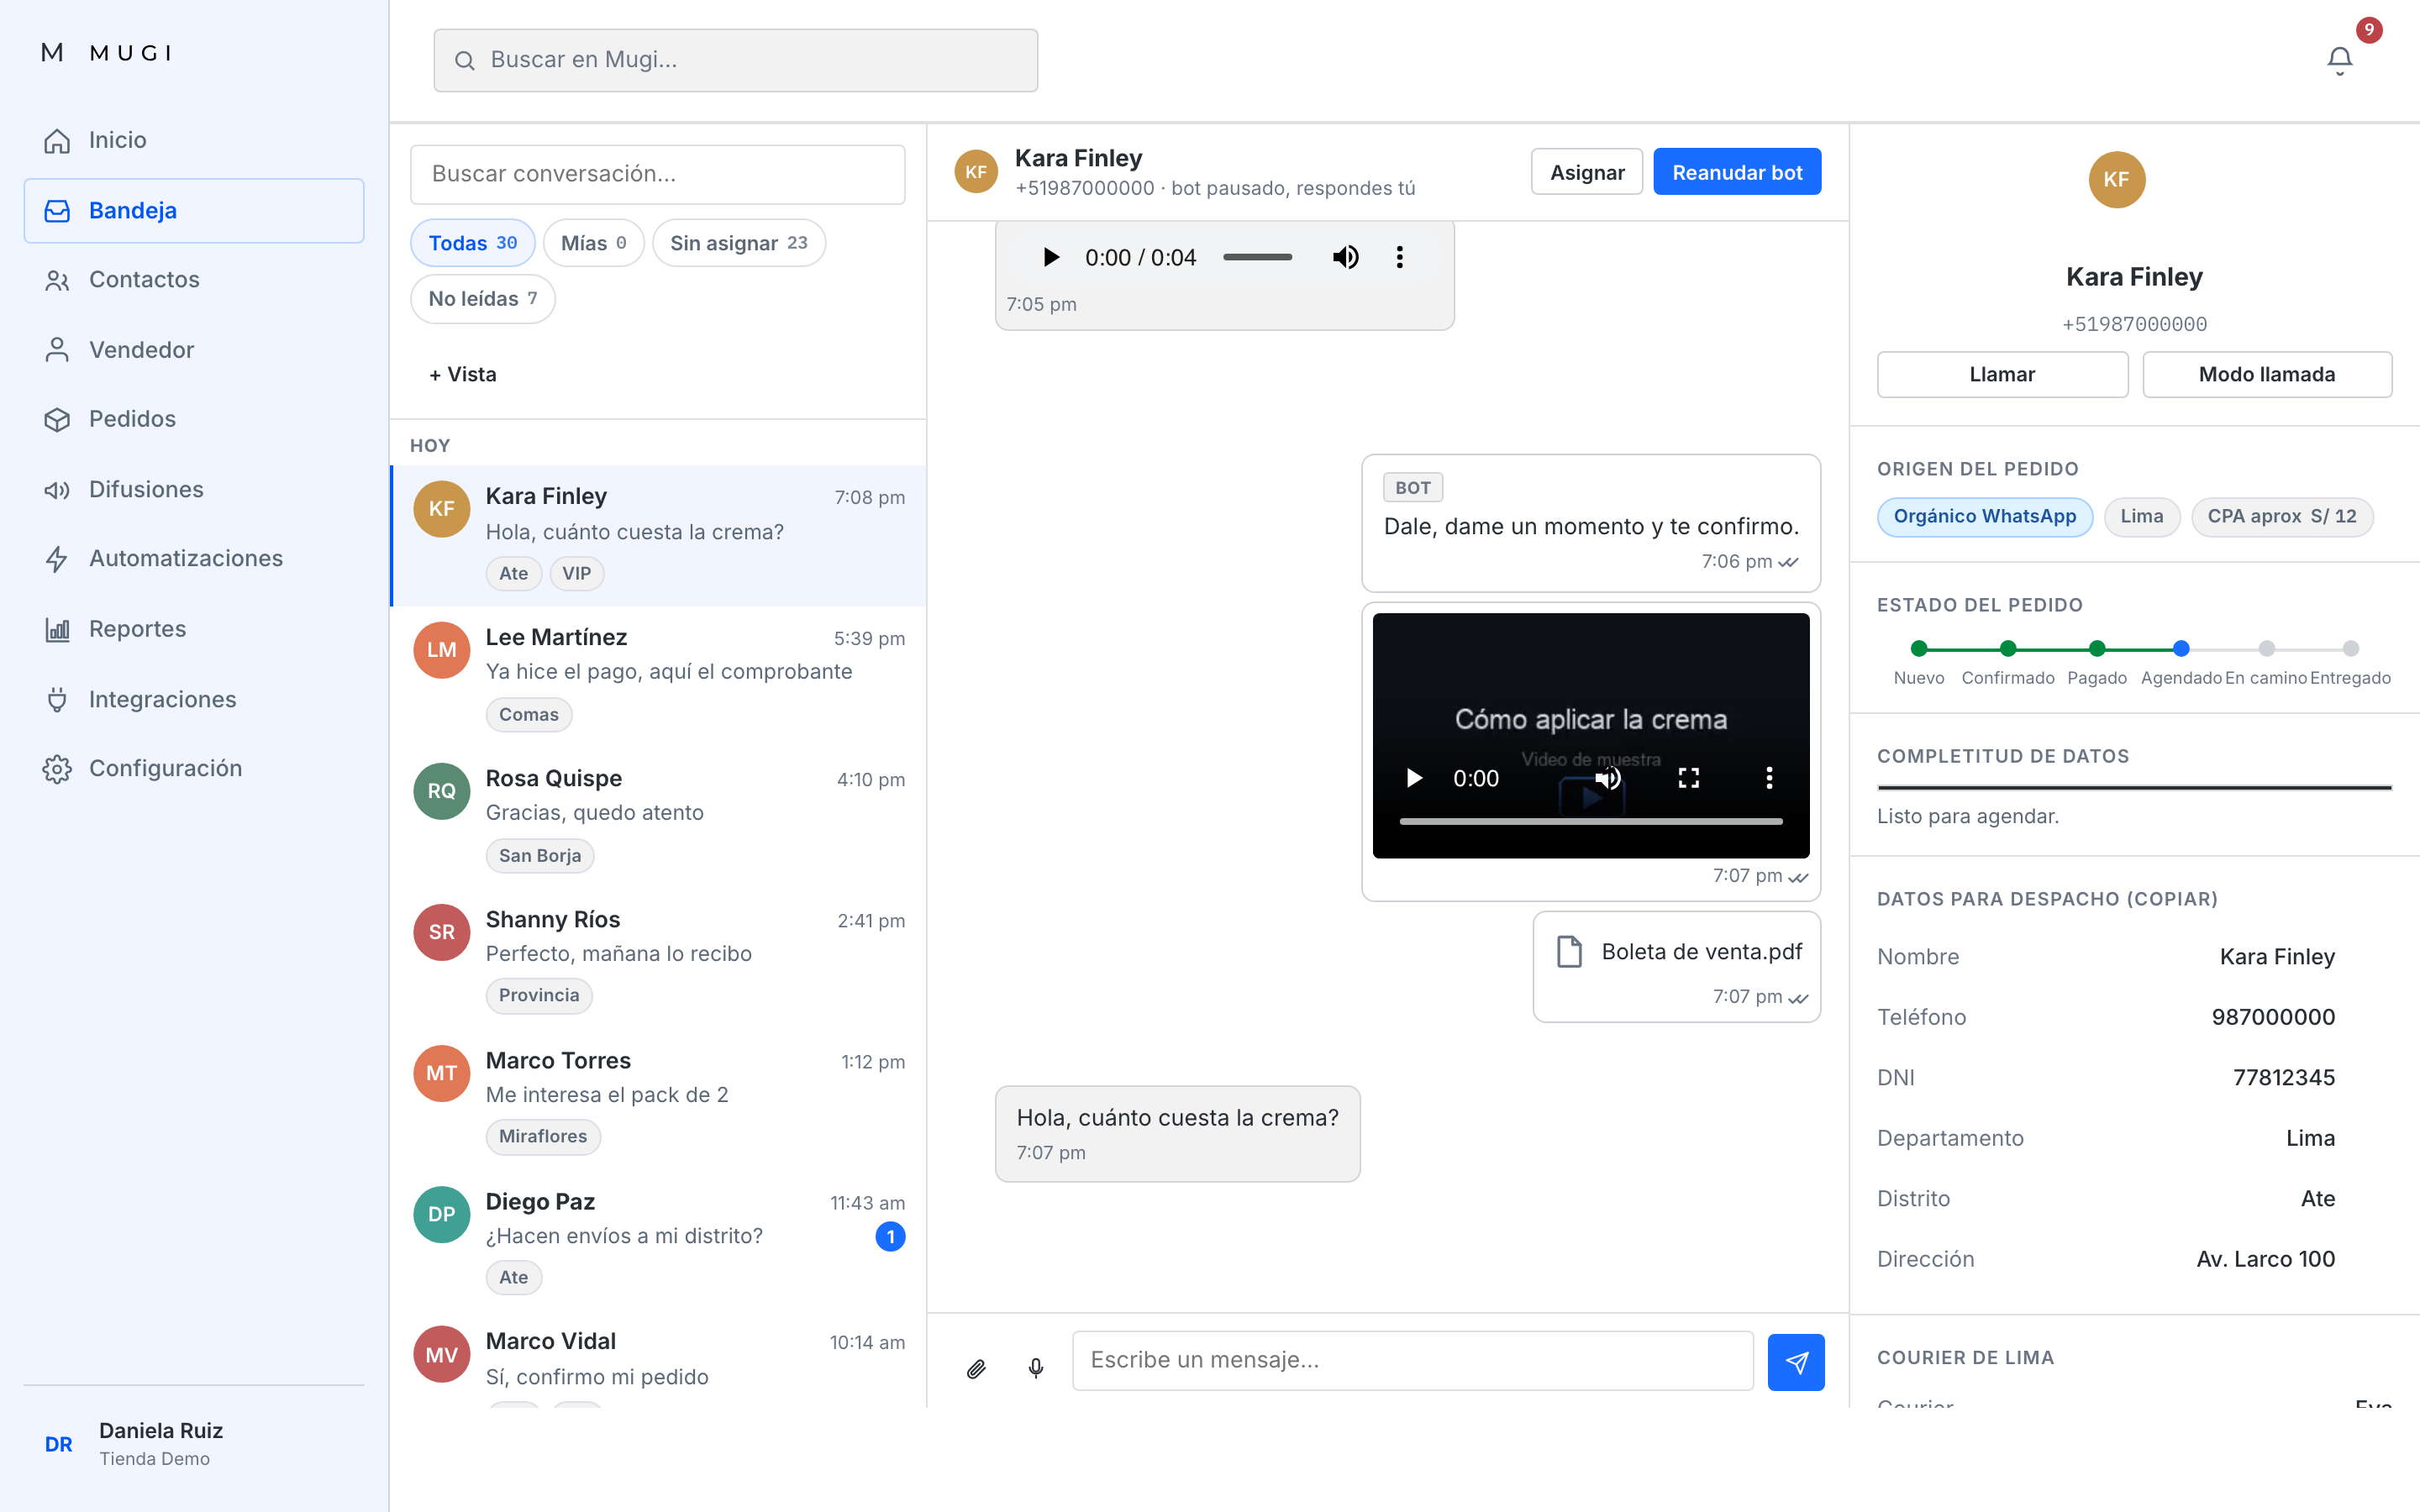Click the Automatizaciones lightning icon
The height and width of the screenshot is (1512, 2420).
pos(57,559)
